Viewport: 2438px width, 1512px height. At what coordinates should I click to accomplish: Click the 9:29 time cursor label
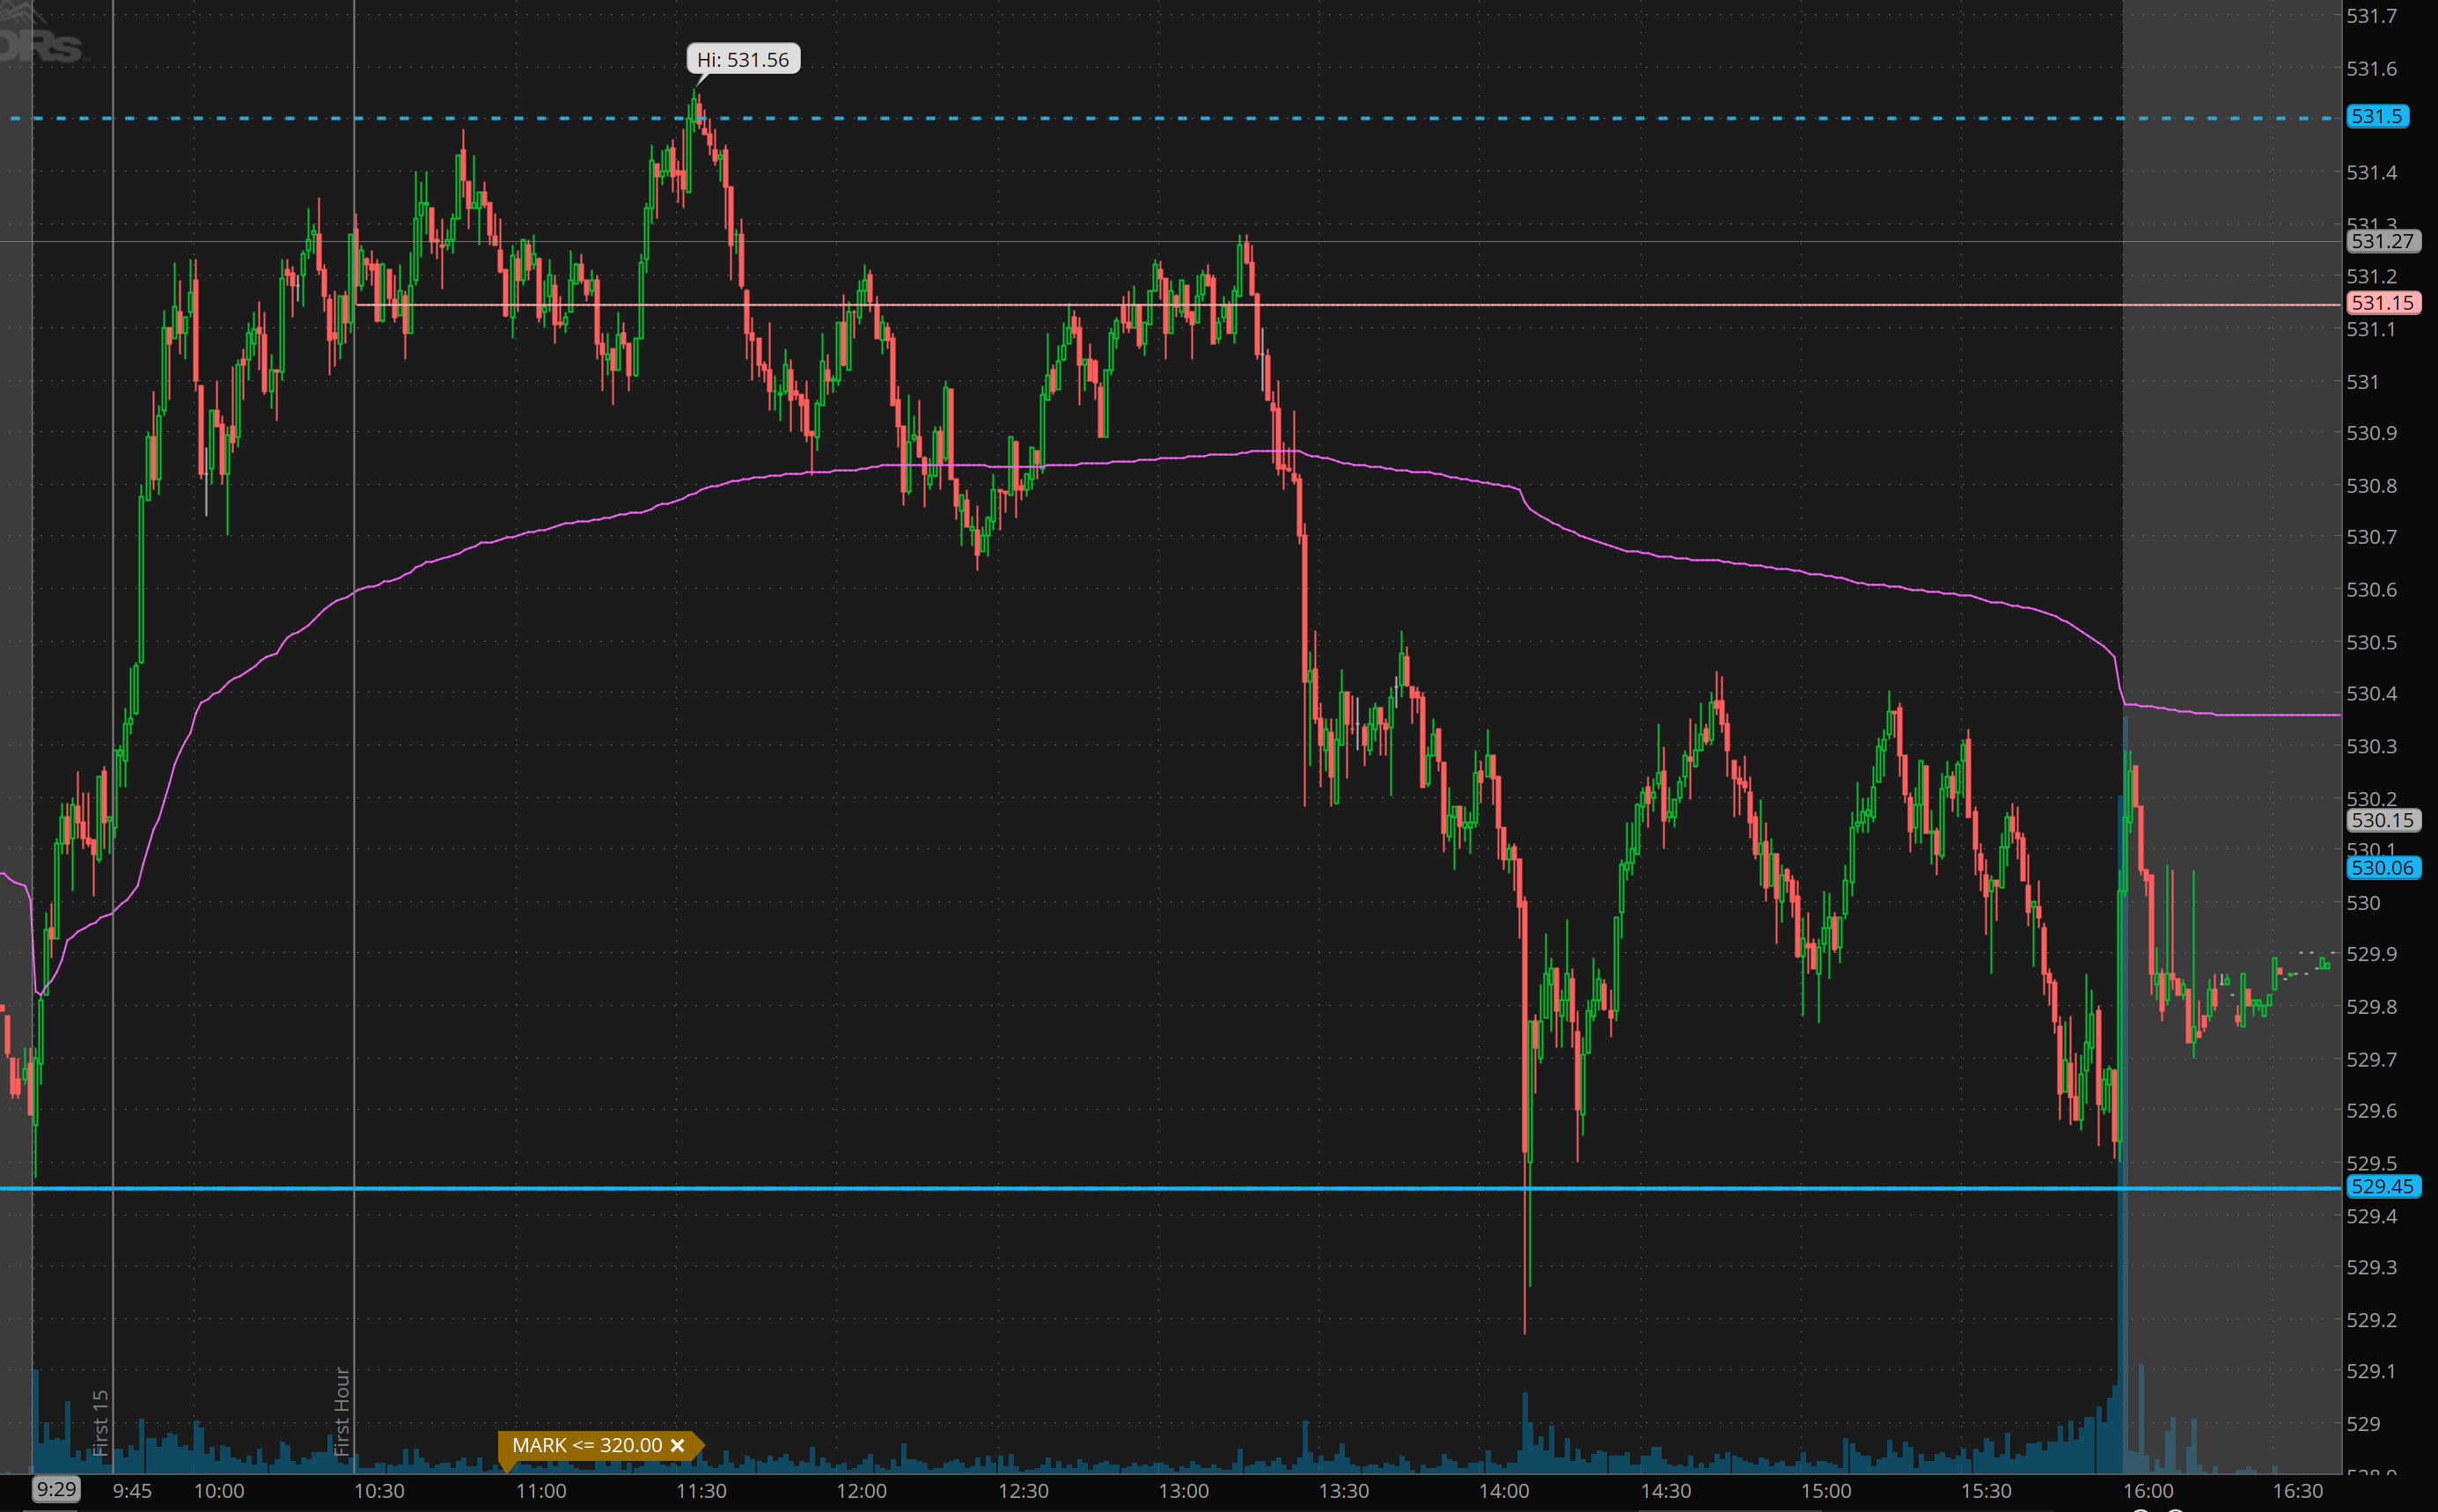(x=56, y=1489)
